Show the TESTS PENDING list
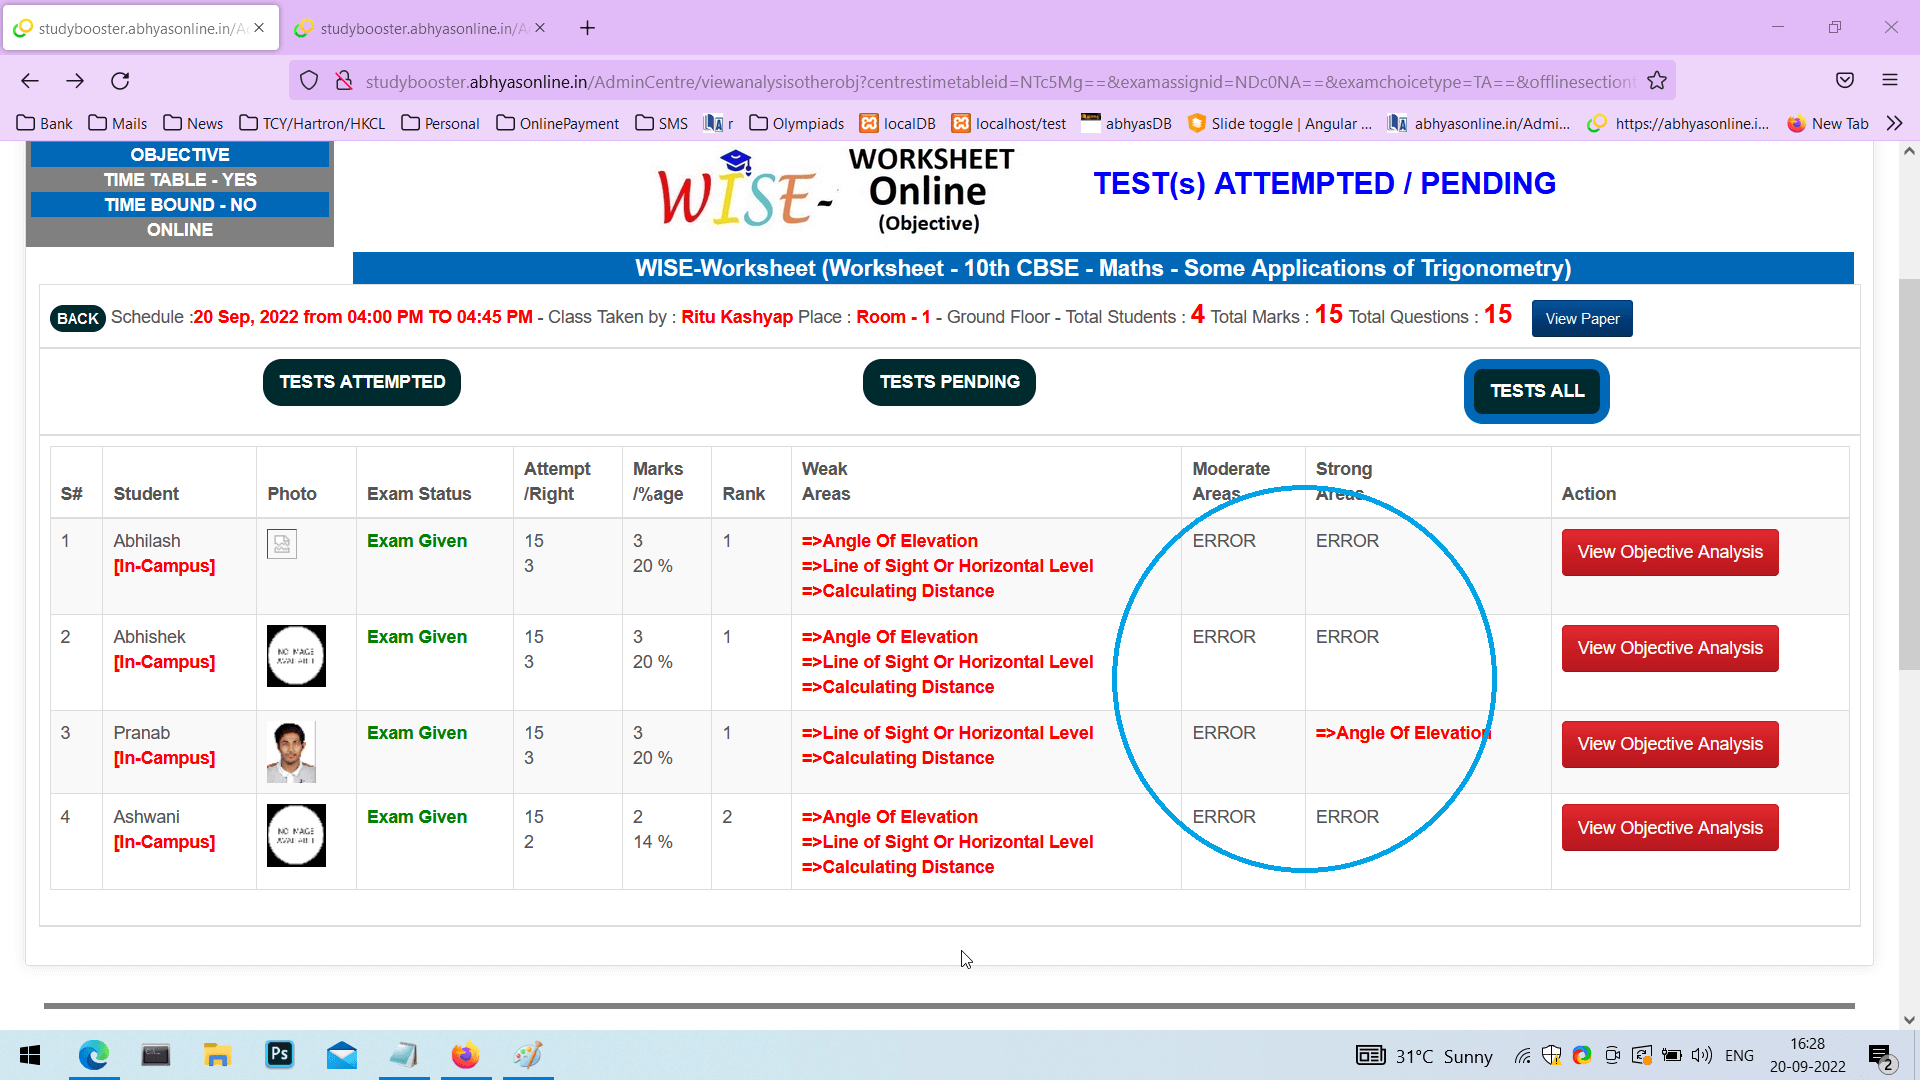Viewport: 1920px width, 1080px height. pyautogui.click(x=948, y=382)
